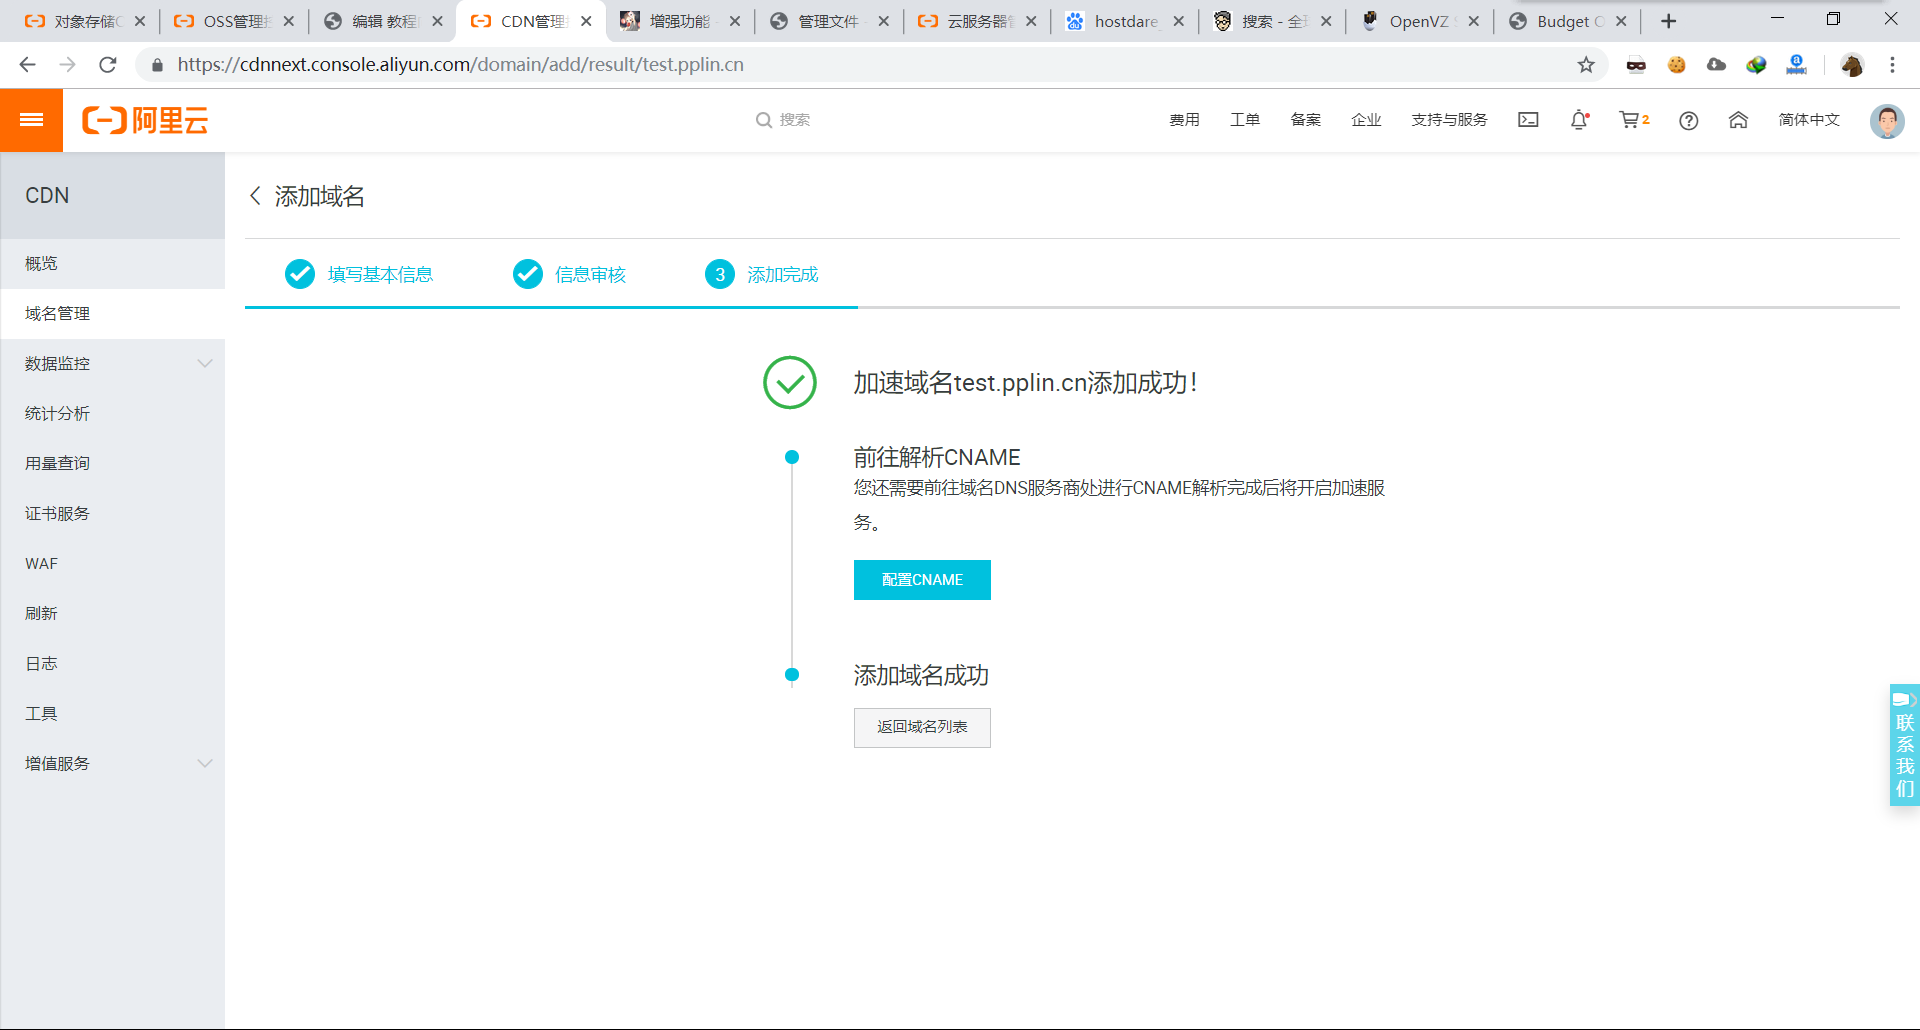Open the help question mark icon
This screenshot has width=1920, height=1030.
click(1689, 120)
